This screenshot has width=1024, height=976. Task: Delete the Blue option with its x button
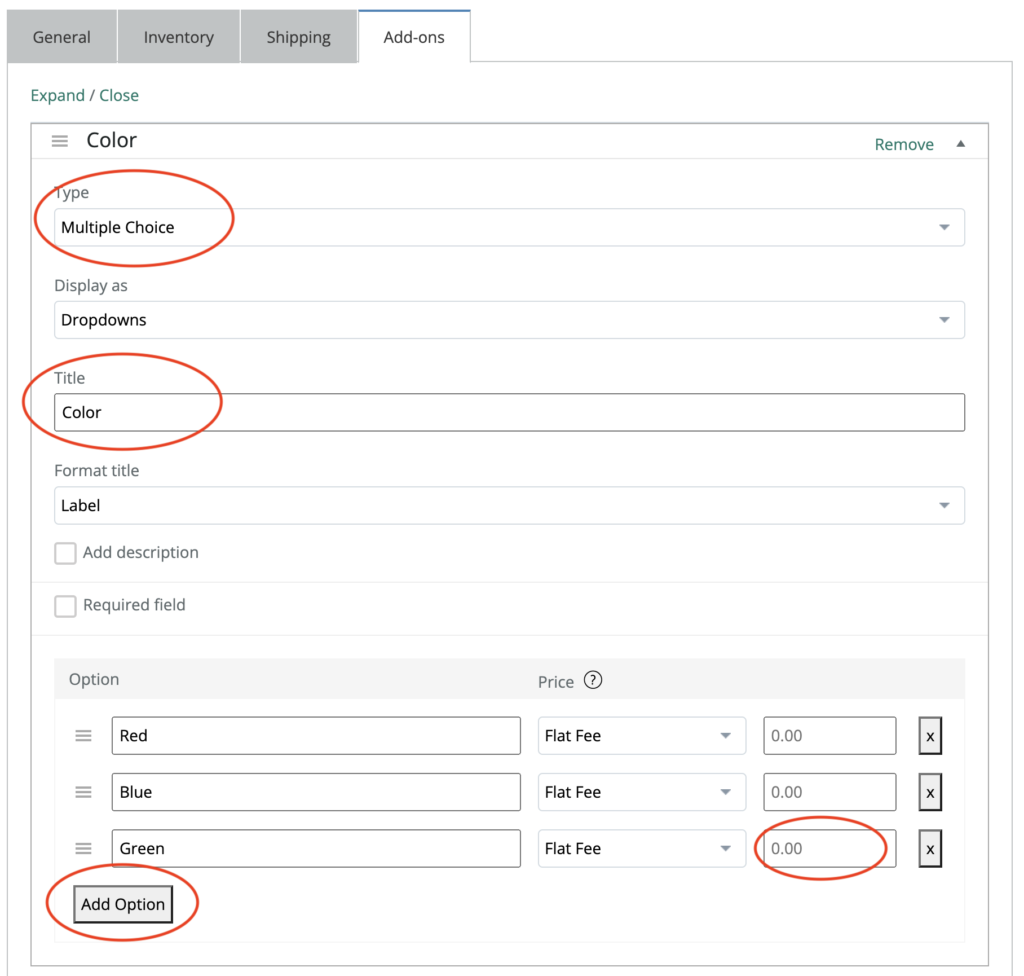pyautogui.click(x=930, y=792)
